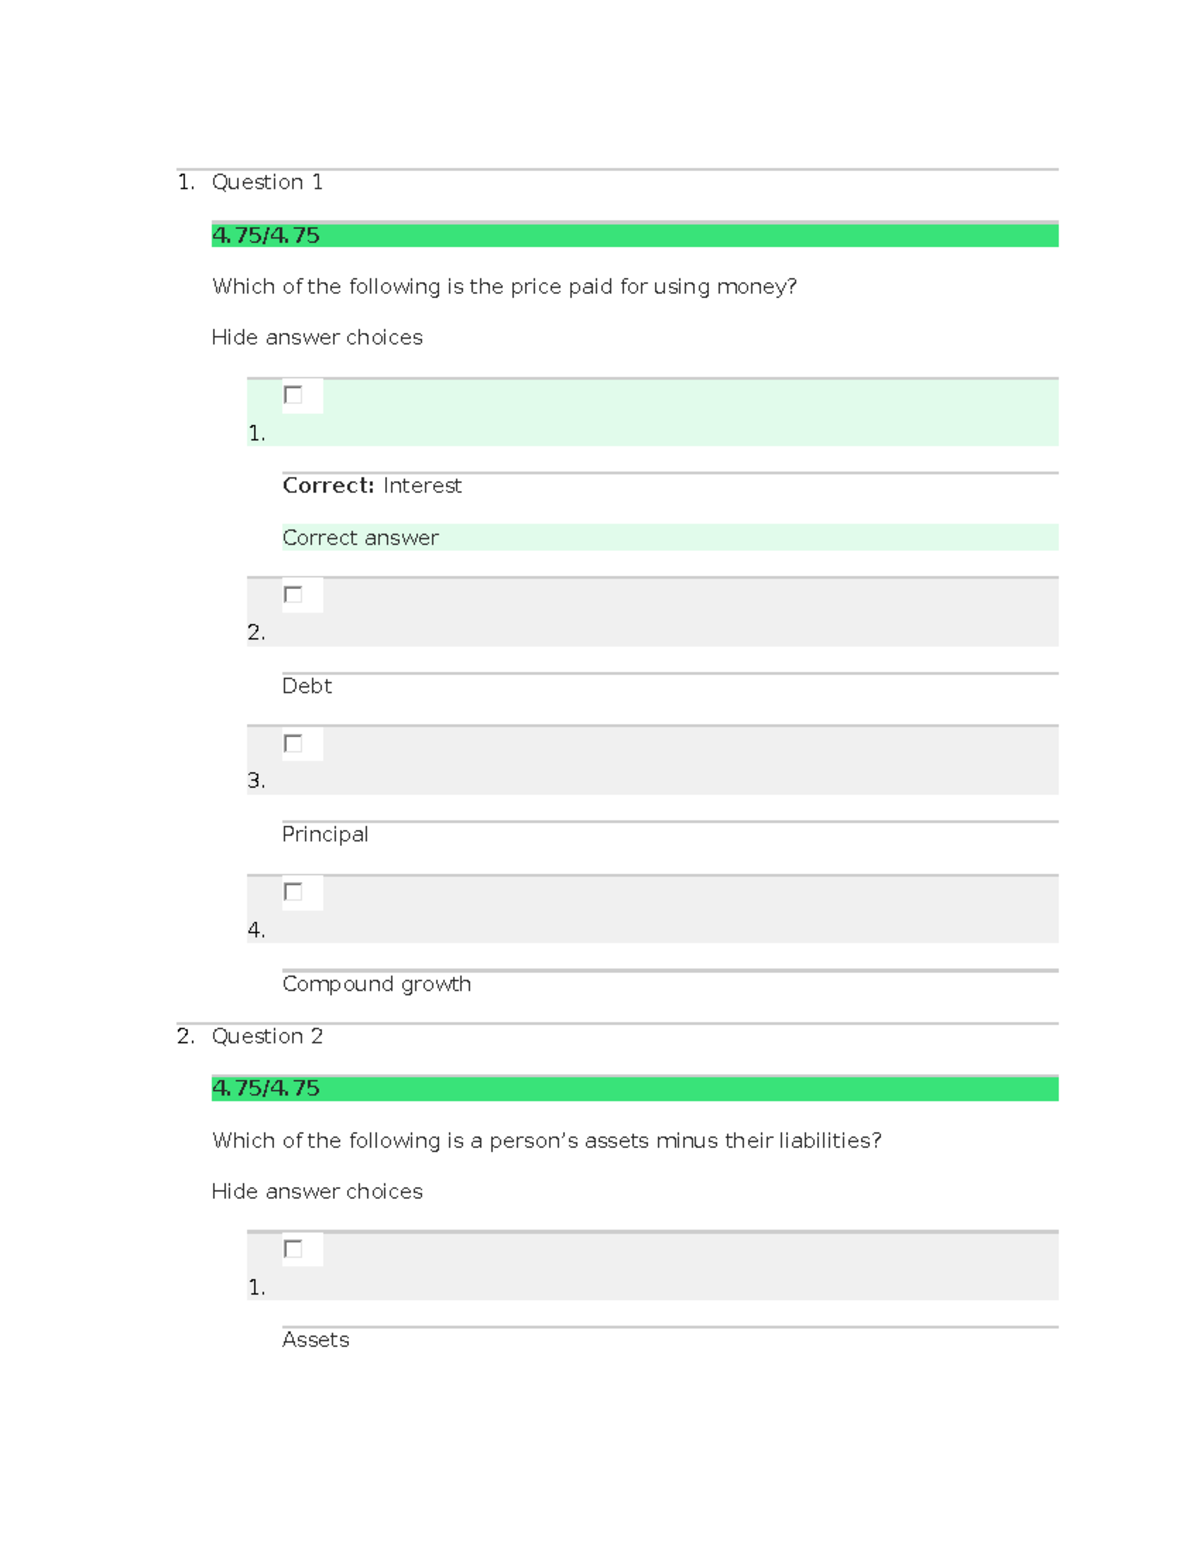Click the price paid for money question text
1200x1553 pixels.
point(504,287)
